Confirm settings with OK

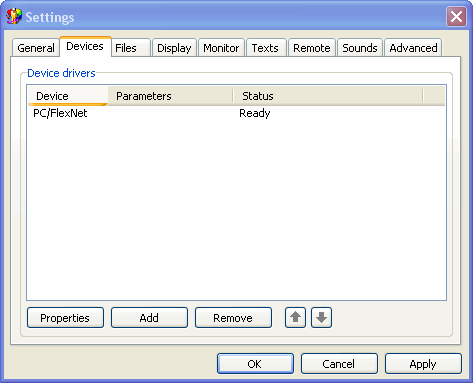tap(255, 364)
